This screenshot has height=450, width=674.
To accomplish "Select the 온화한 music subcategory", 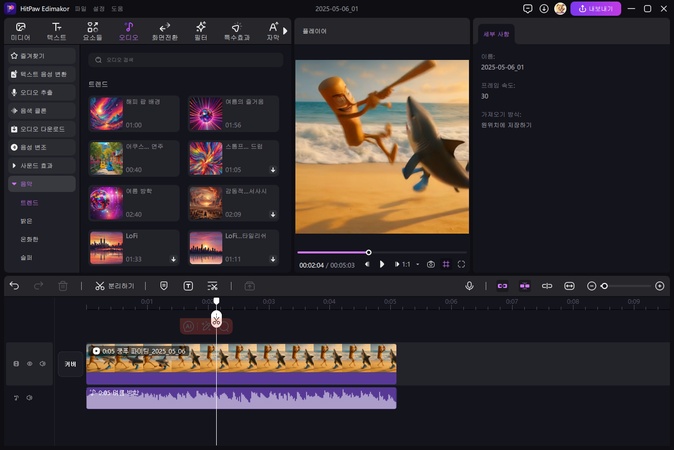I will tap(29, 239).
